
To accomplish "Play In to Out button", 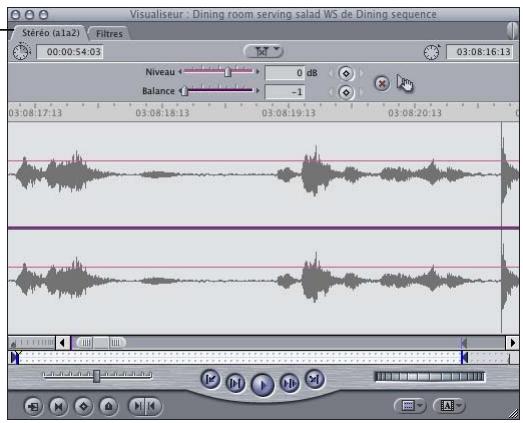I will [x=235, y=383].
